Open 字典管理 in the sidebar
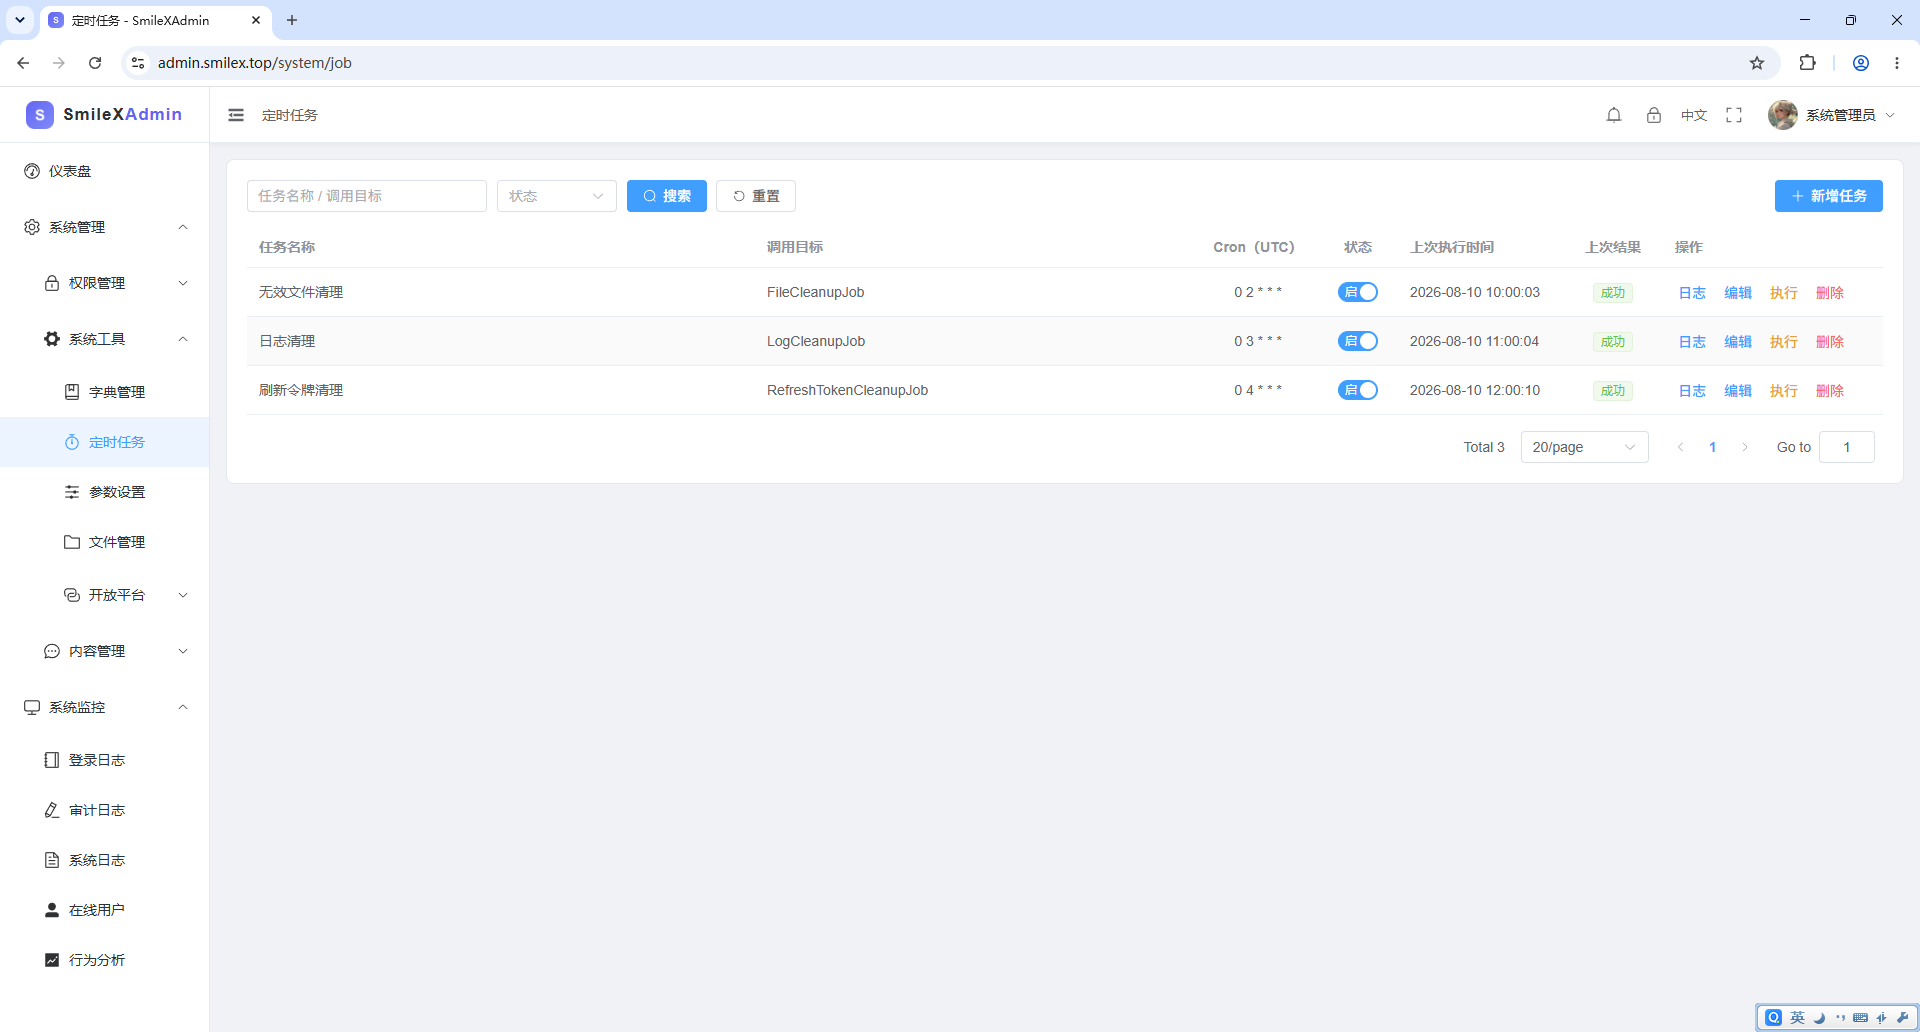 pos(105,392)
